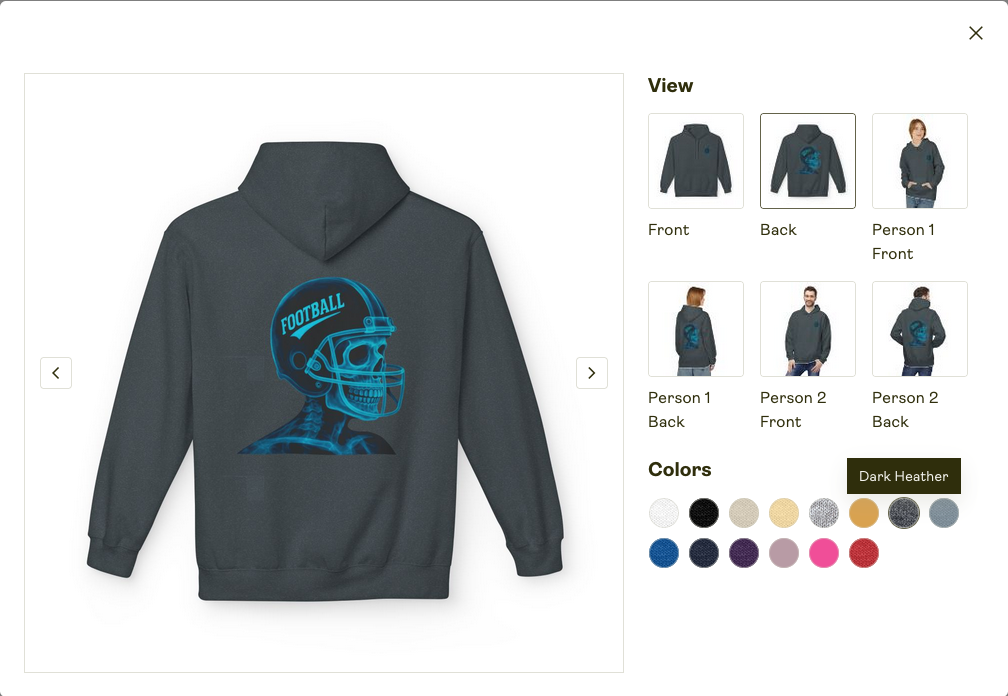Pick the red color swatch
Screen dimensions: 1008x696
(x=863, y=553)
